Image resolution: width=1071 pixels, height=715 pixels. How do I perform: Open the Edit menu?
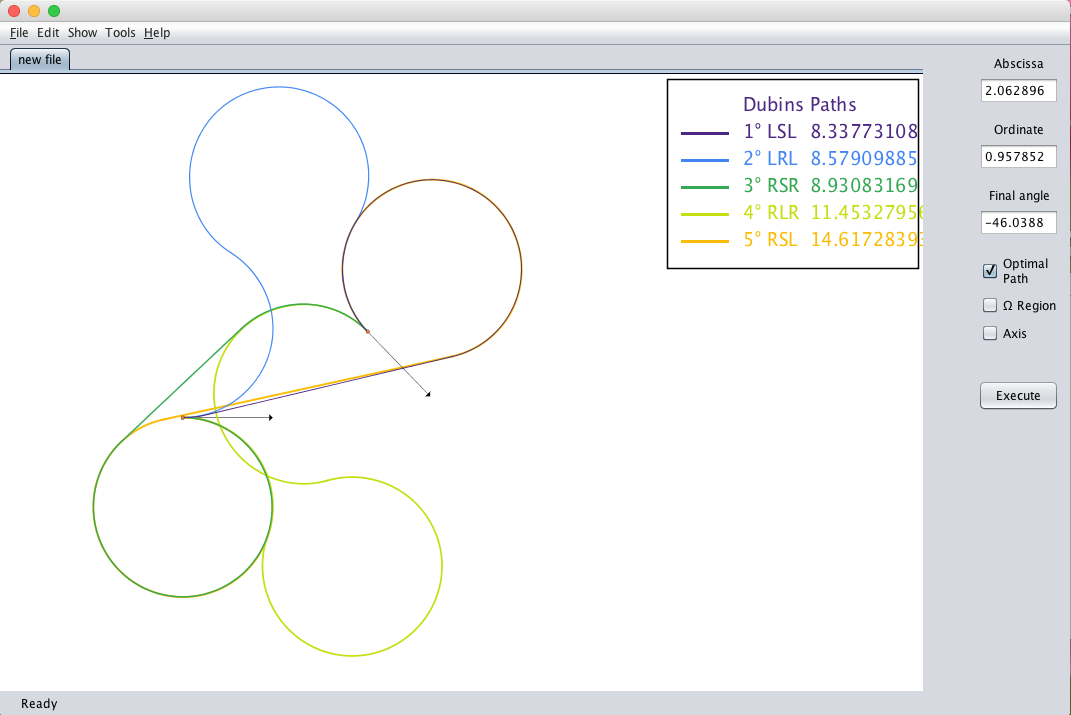48,33
